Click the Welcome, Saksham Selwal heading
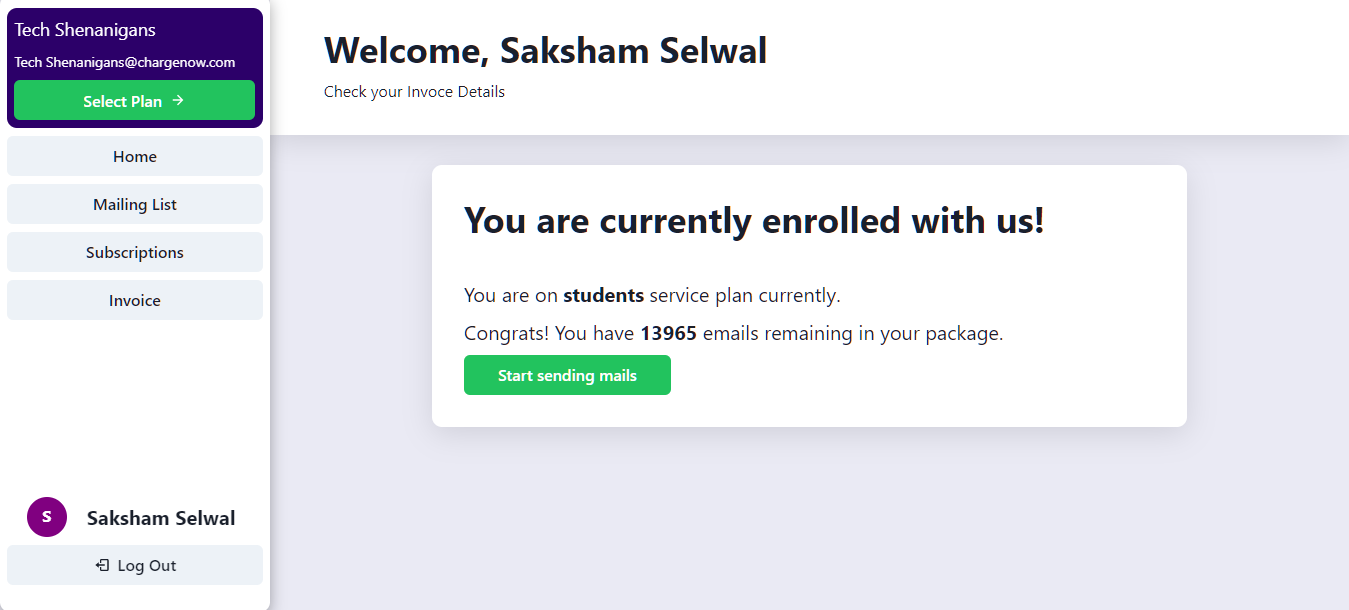1349x610 pixels. [545, 51]
